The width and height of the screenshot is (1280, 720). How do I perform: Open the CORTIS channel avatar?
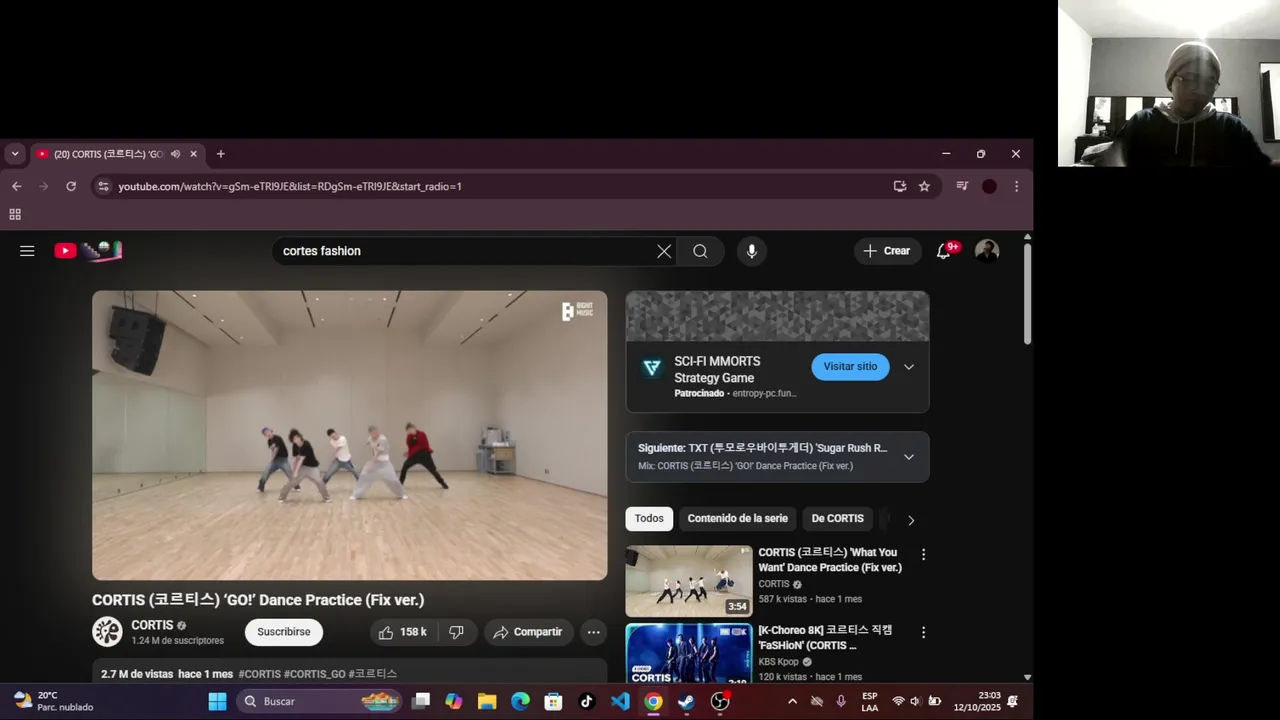[x=107, y=632]
